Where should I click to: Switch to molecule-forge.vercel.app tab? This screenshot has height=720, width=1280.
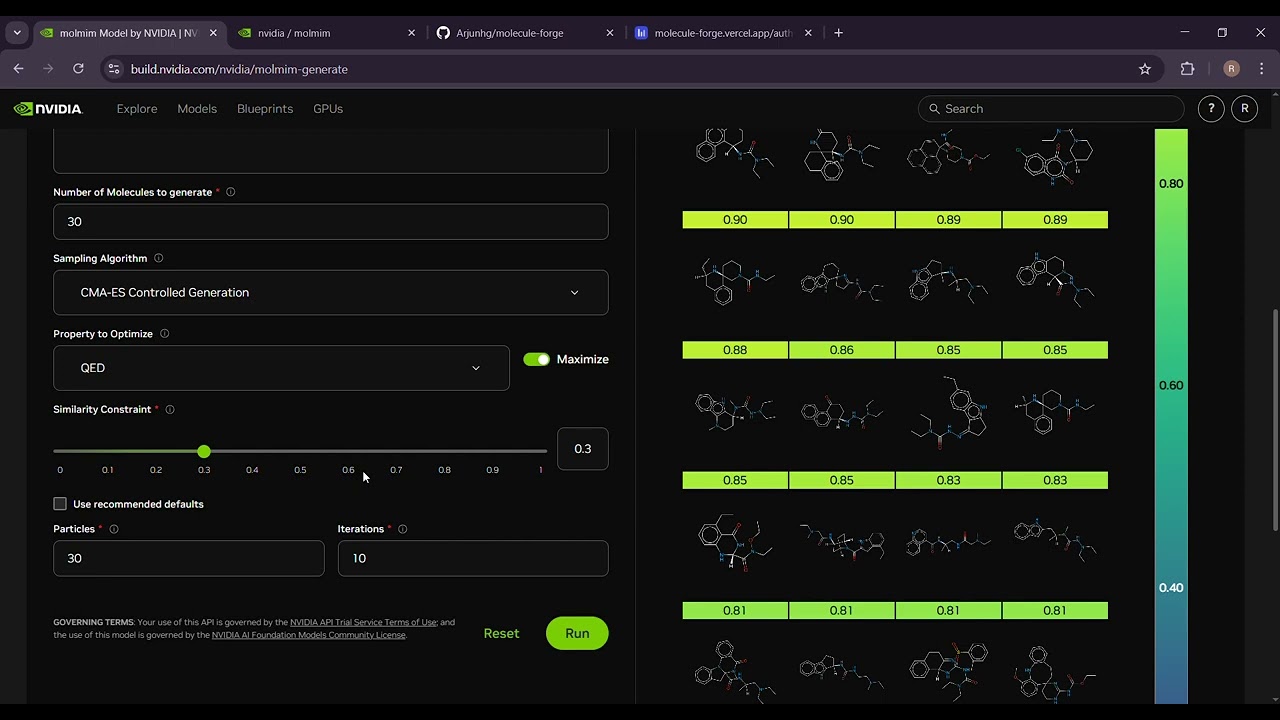tap(723, 33)
